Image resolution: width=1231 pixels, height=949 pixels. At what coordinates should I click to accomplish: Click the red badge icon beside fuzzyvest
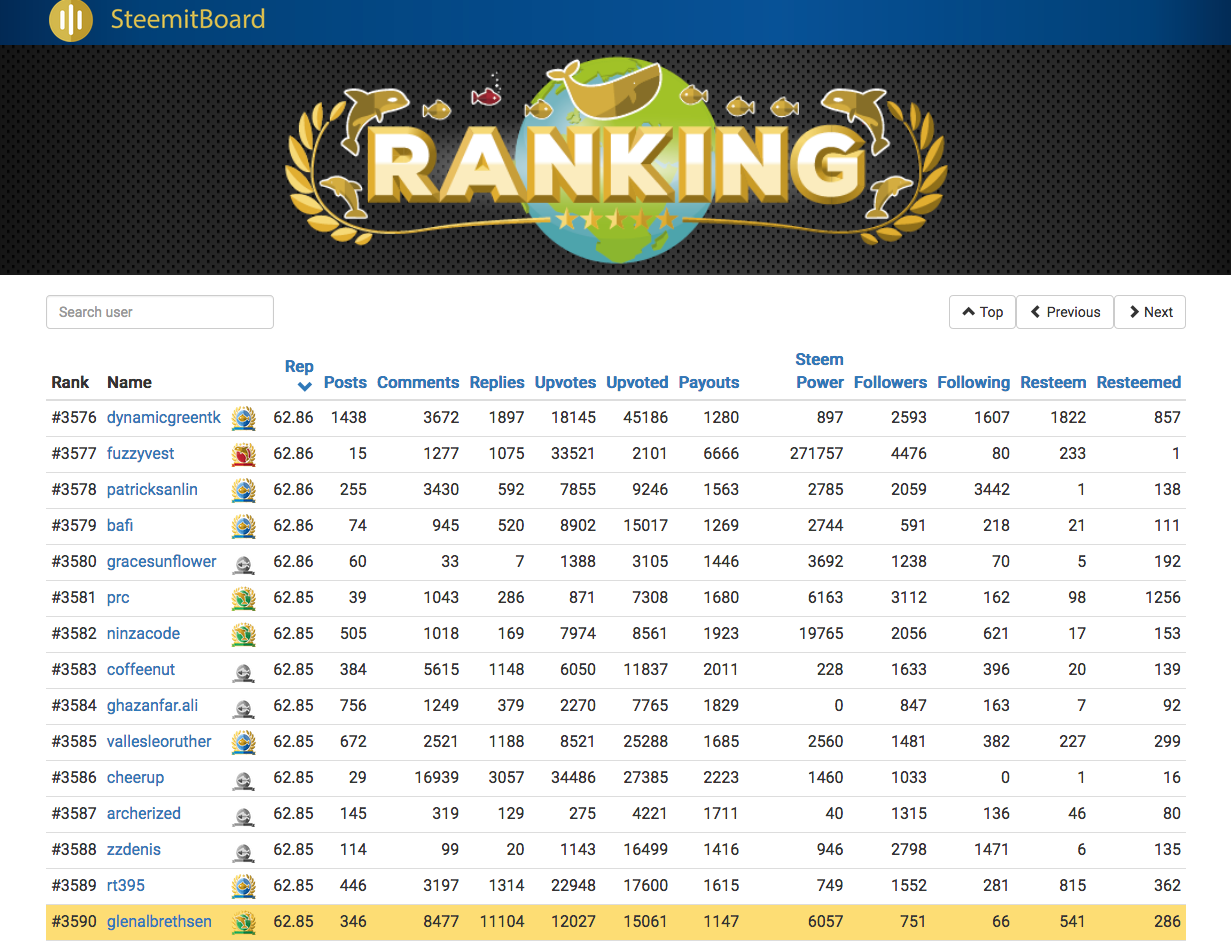pos(243,454)
